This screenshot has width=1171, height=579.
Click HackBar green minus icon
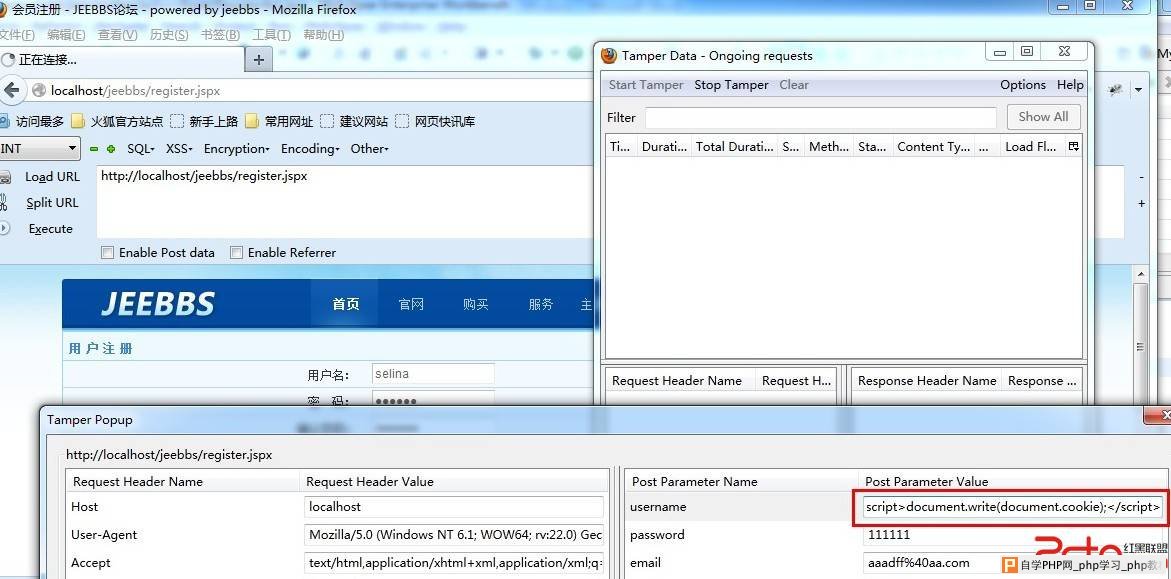coord(94,149)
